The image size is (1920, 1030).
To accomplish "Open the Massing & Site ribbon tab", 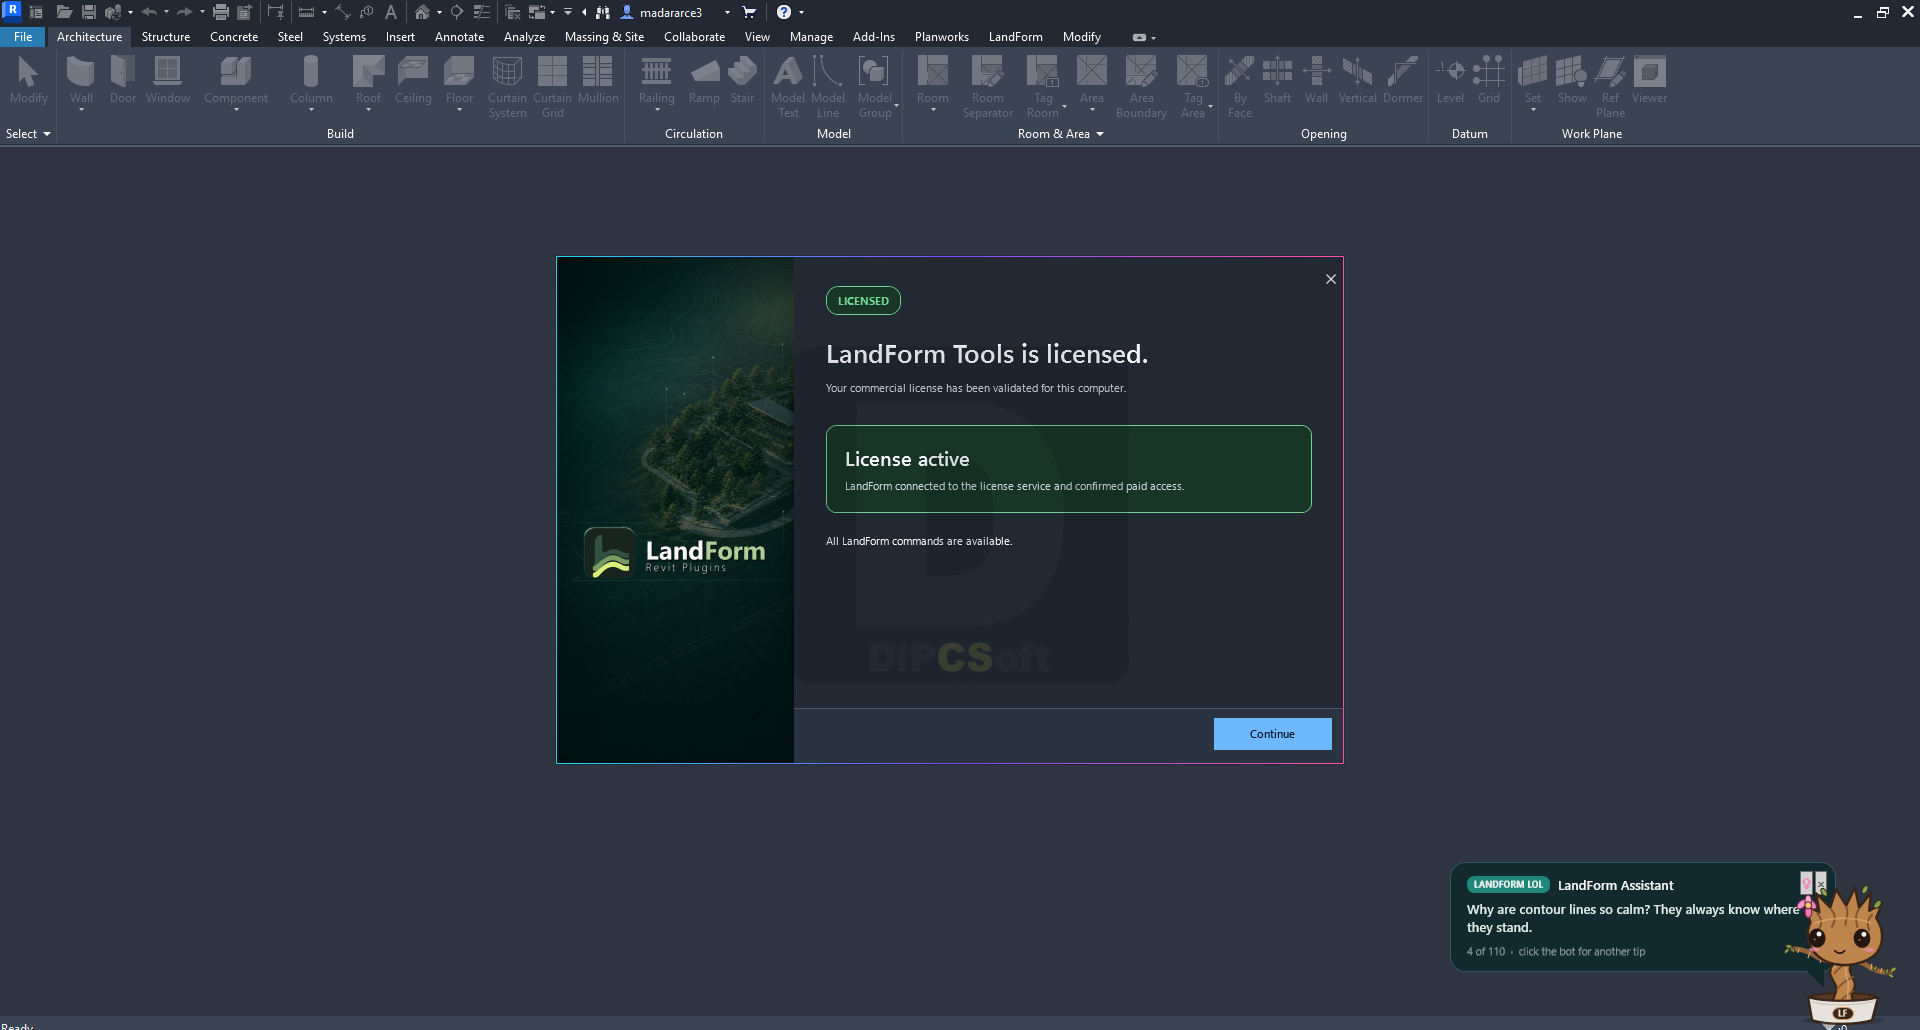I will coord(604,37).
